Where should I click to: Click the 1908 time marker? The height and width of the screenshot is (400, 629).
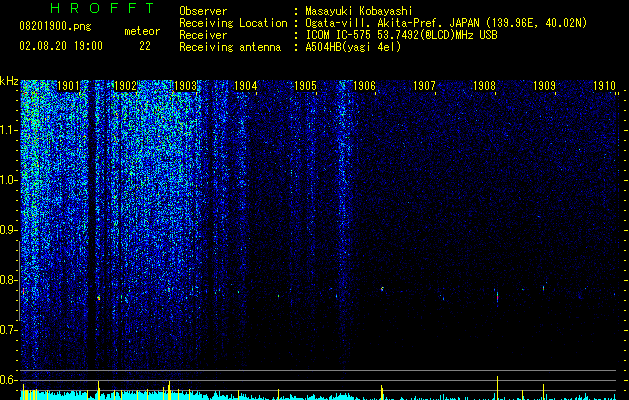click(484, 85)
